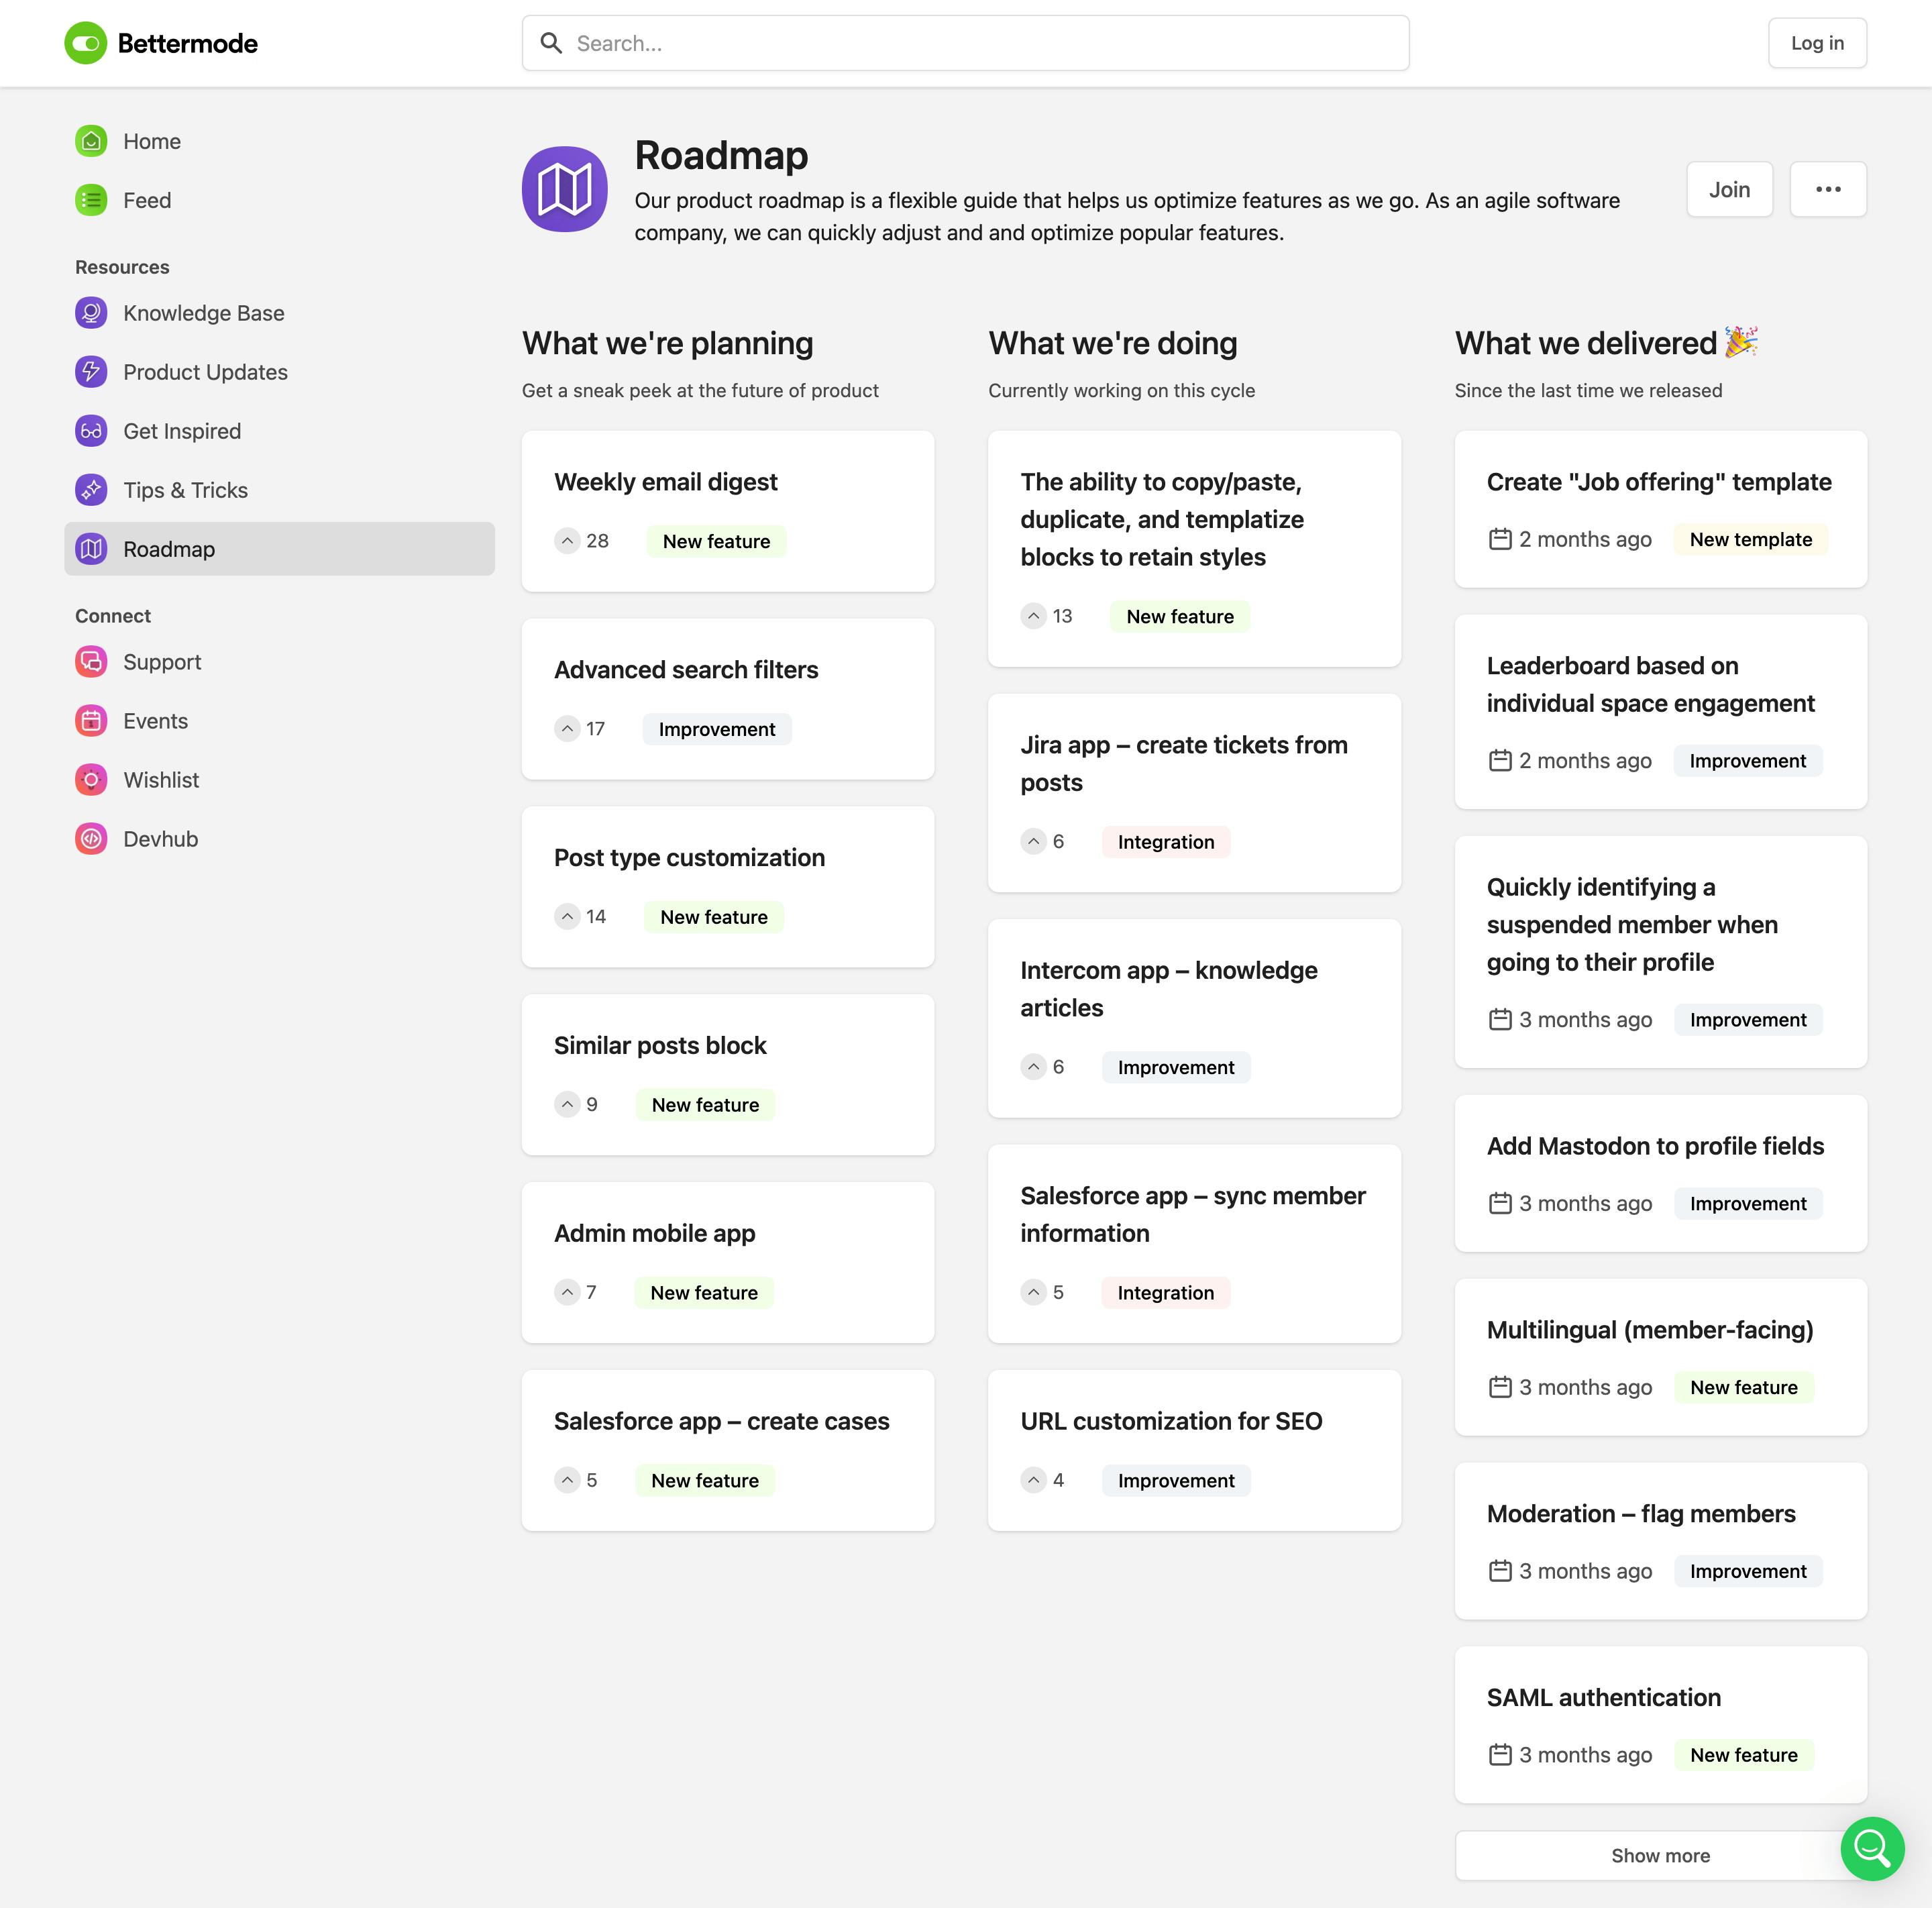
Task: Click the large purple Roadmap map icon
Action: 564,189
